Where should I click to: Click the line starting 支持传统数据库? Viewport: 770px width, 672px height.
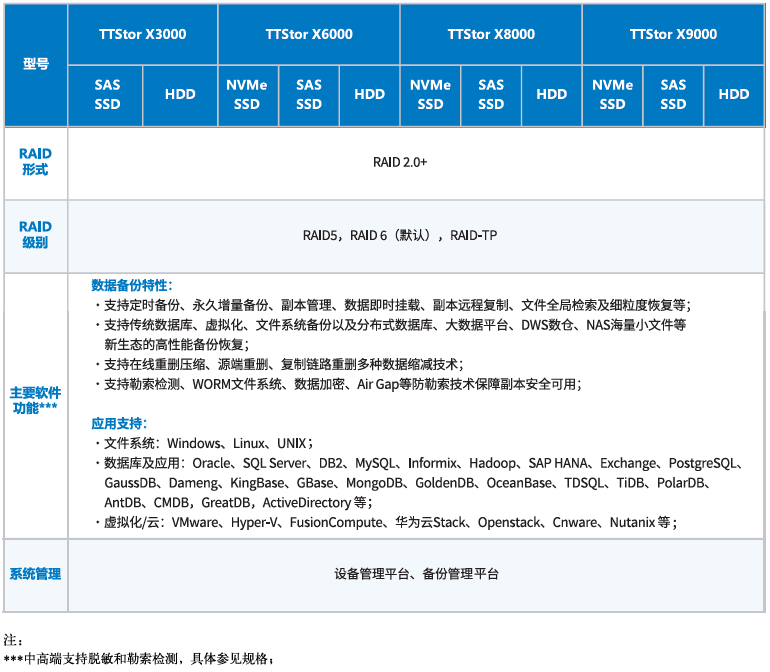[x=390, y=325]
